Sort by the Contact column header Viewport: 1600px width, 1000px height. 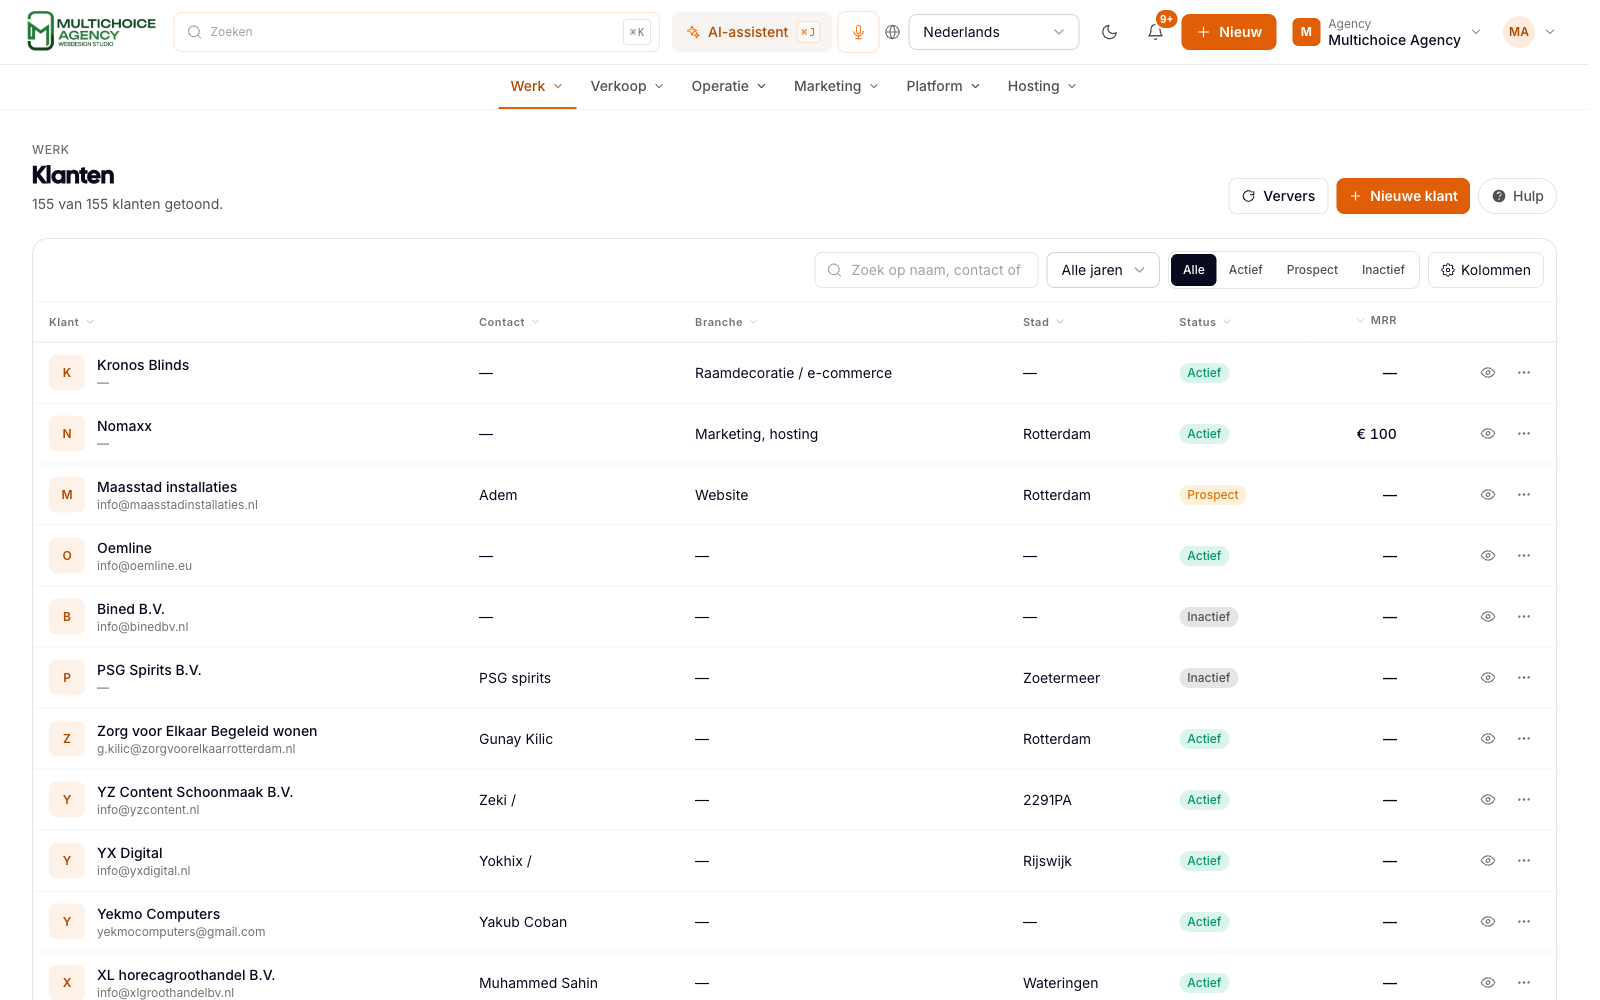[x=509, y=322]
